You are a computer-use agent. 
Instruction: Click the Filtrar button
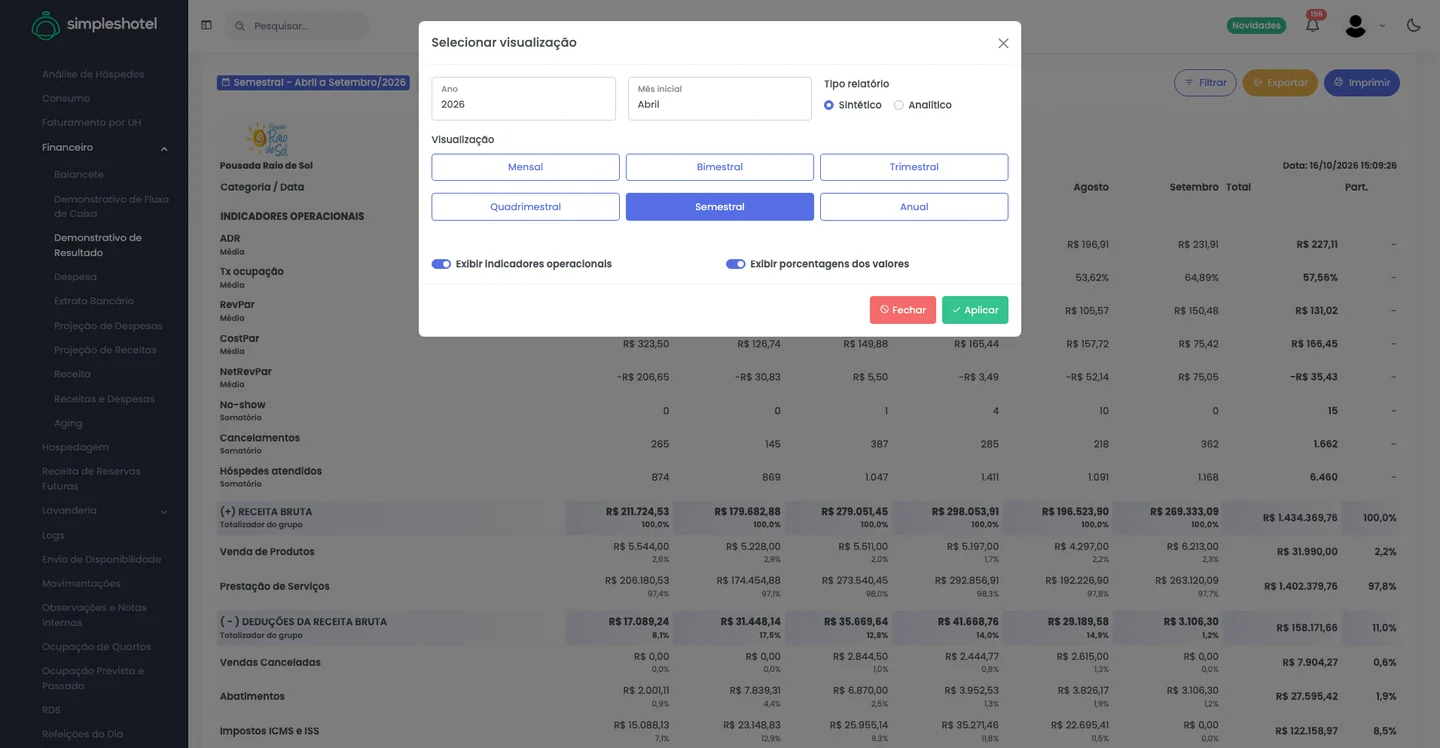click(1205, 83)
